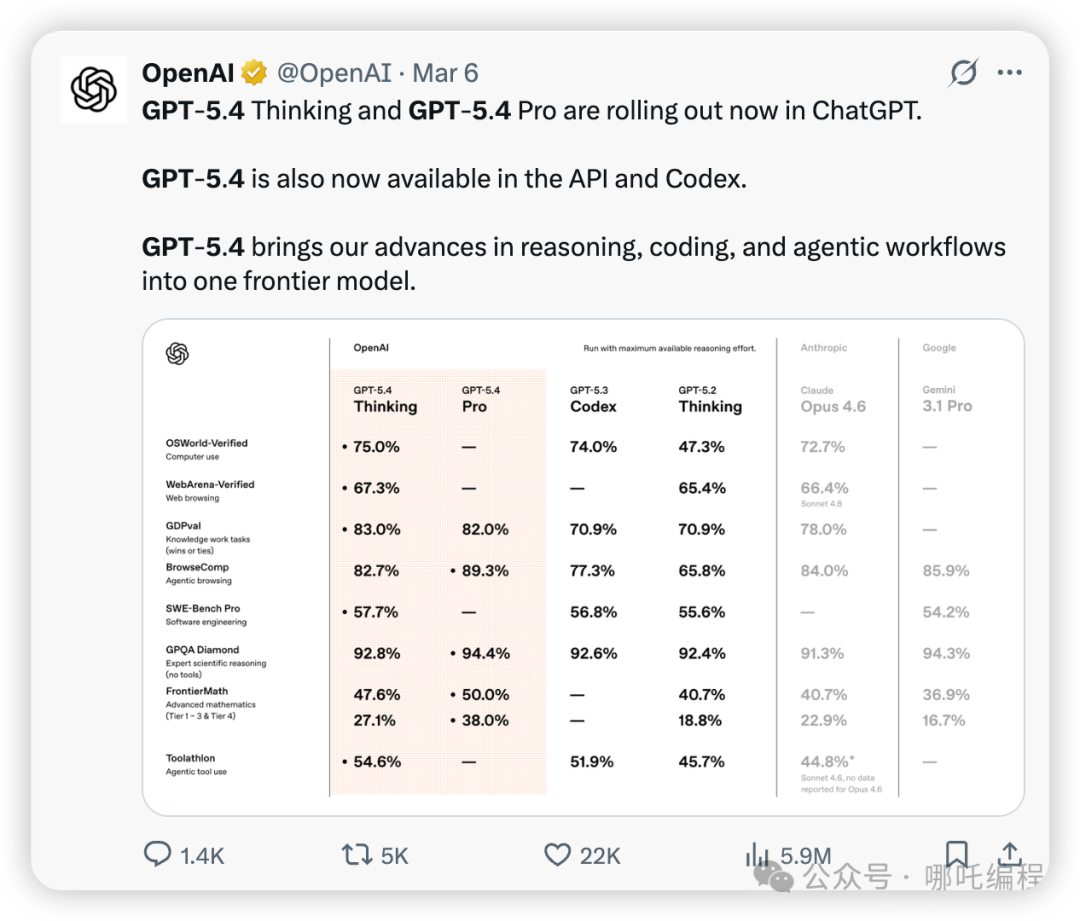The width and height of the screenshot is (1080, 921).
Task: Click the Claude Opus 4.6 column header
Action: (x=832, y=399)
